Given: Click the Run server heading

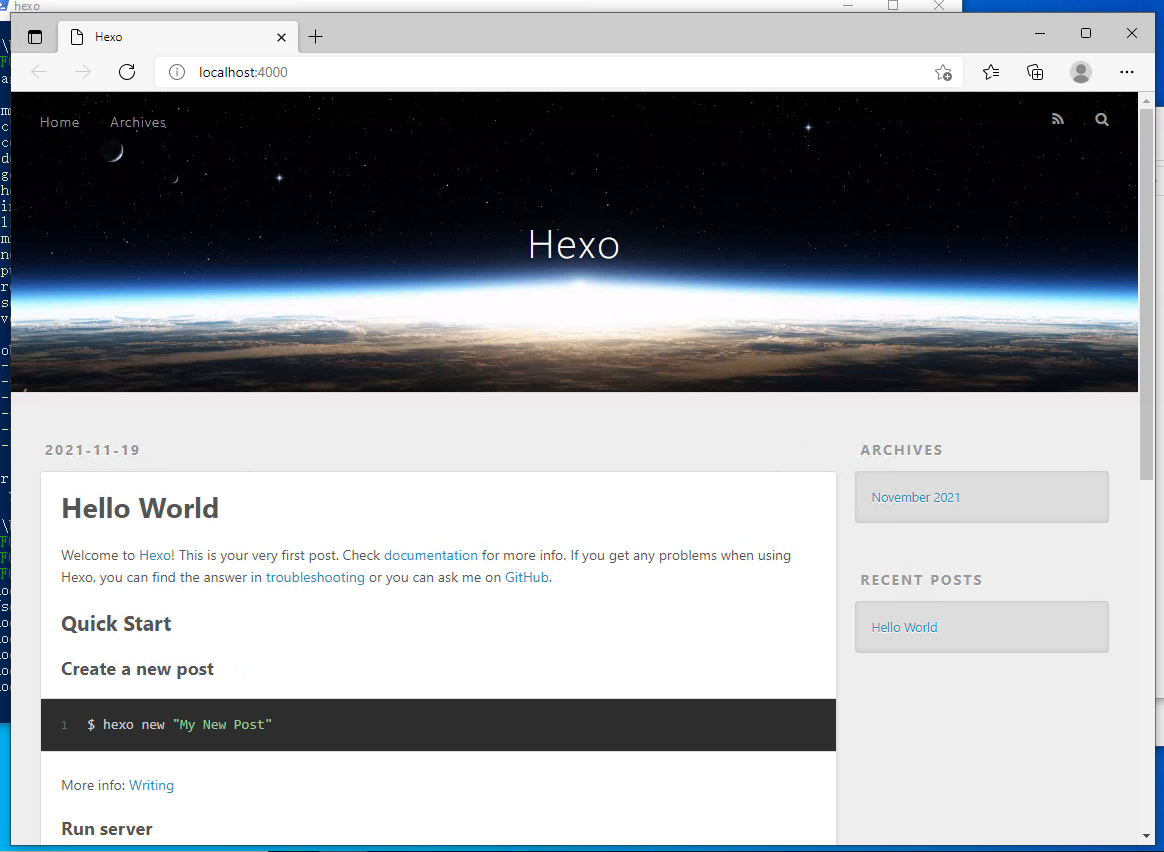Looking at the screenshot, I should 107,829.
